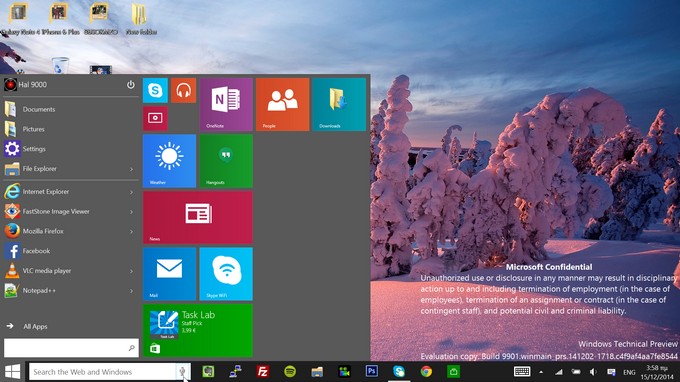Screen dimensions: 680x382
Task: Expand Internet Explorer jump list arrow
Action: (x=131, y=192)
